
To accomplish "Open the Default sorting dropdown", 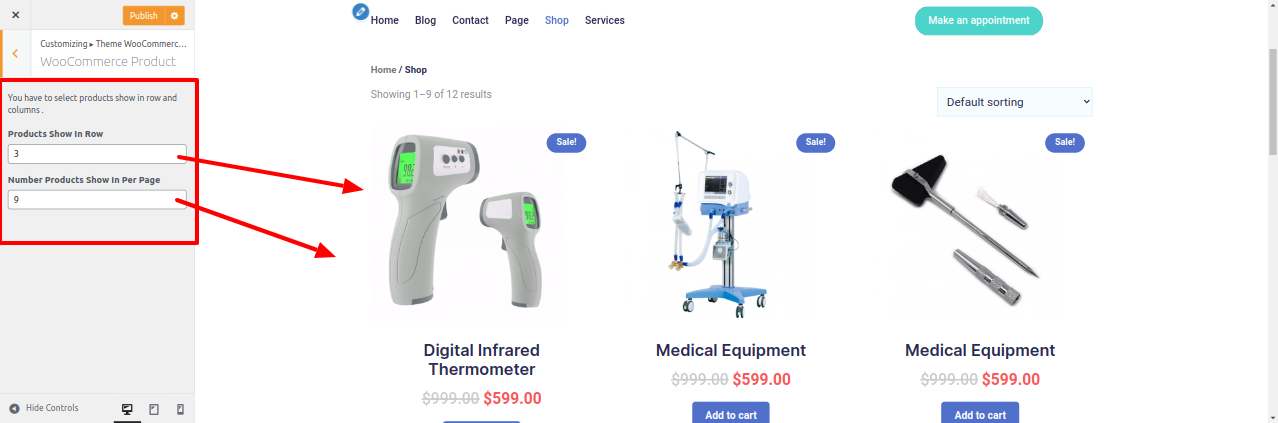I will pos(1014,101).
